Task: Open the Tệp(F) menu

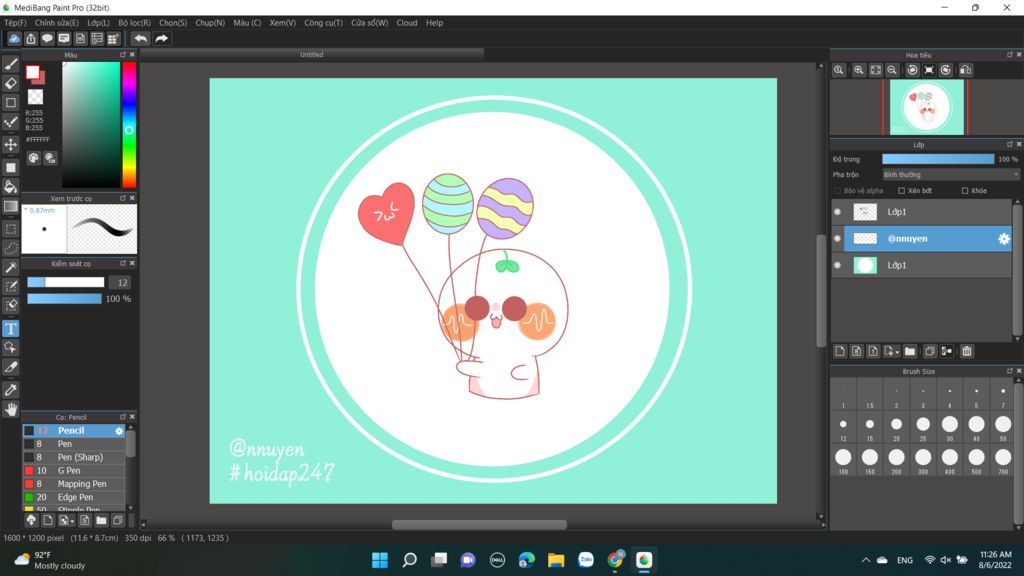Action: pos(15,23)
